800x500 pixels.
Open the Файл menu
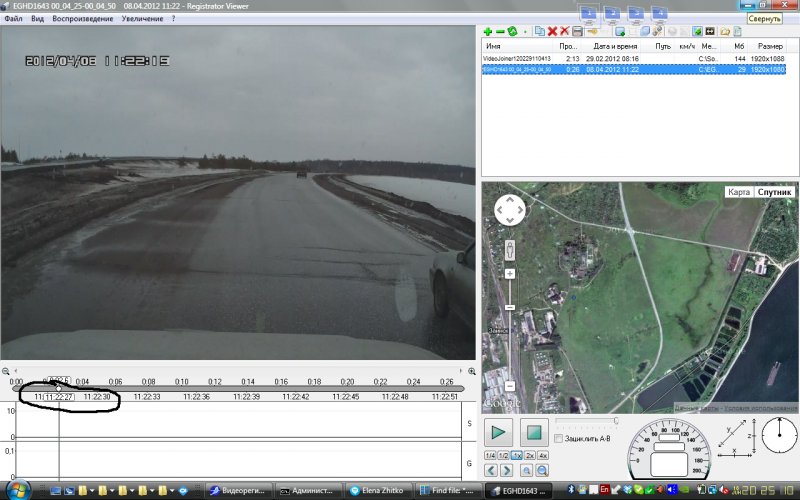coord(13,19)
